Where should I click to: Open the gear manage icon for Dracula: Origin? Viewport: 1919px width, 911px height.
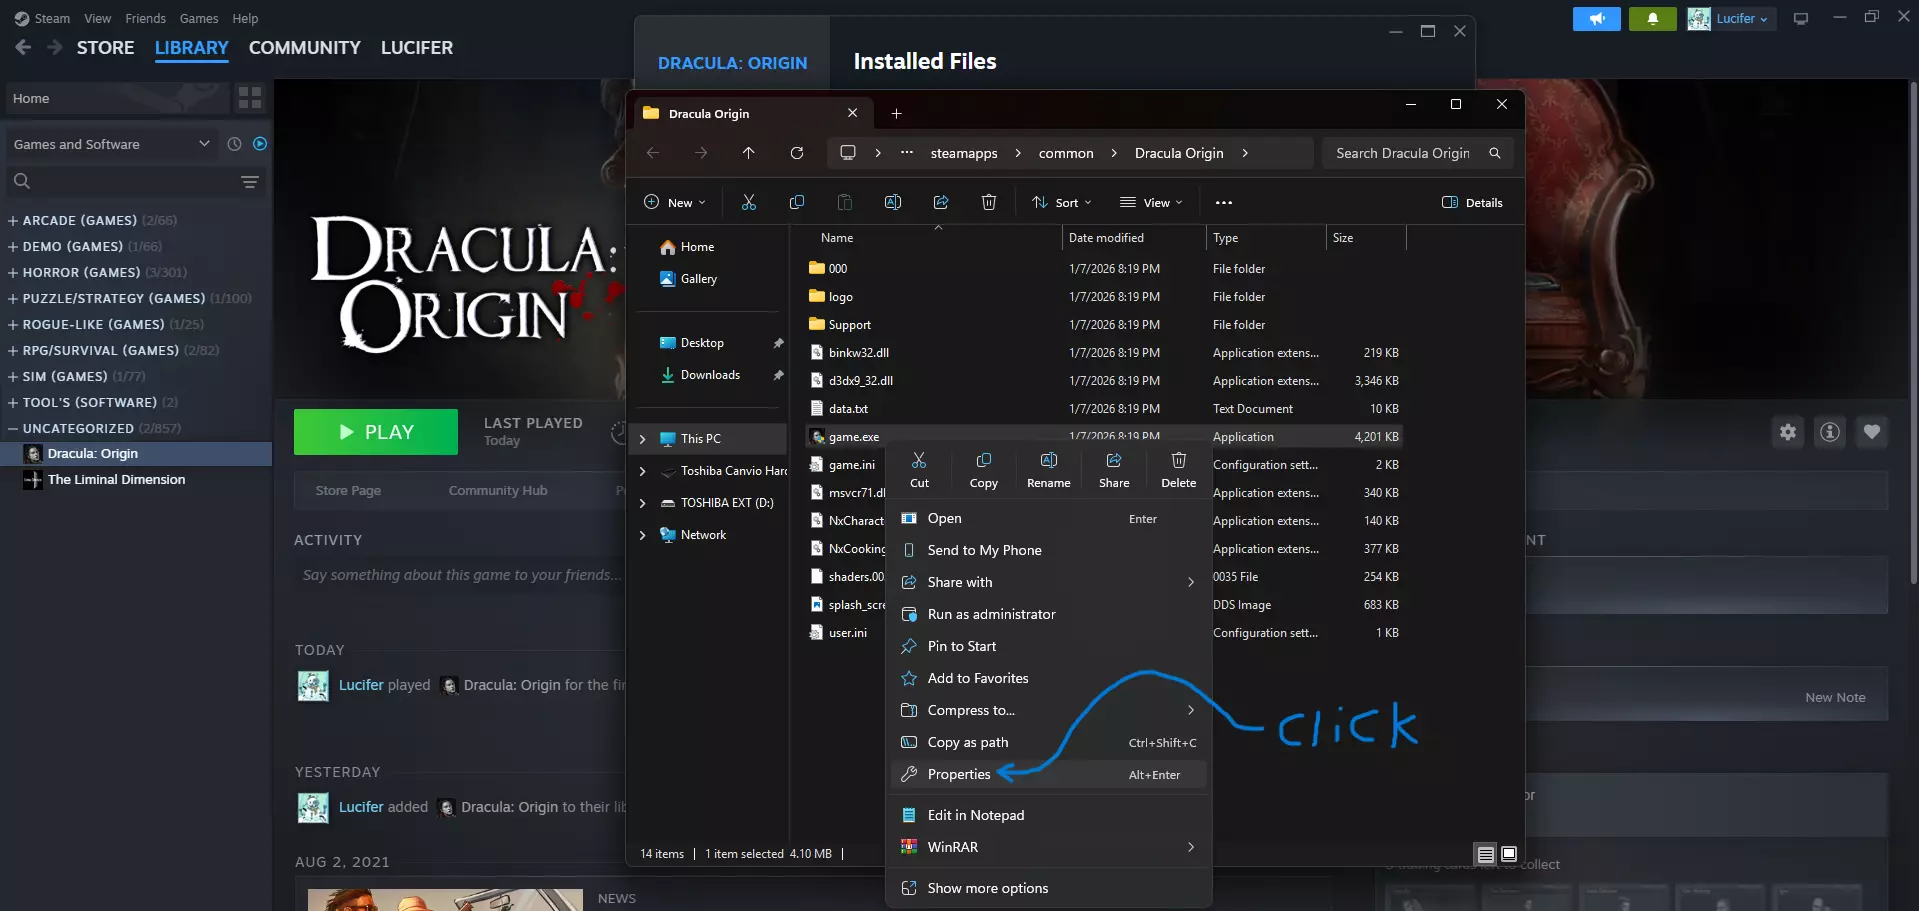pos(1788,432)
